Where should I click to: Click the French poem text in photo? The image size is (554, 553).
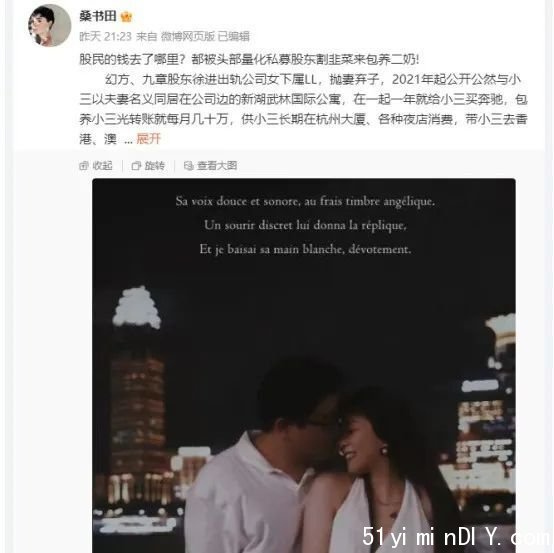click(x=305, y=225)
